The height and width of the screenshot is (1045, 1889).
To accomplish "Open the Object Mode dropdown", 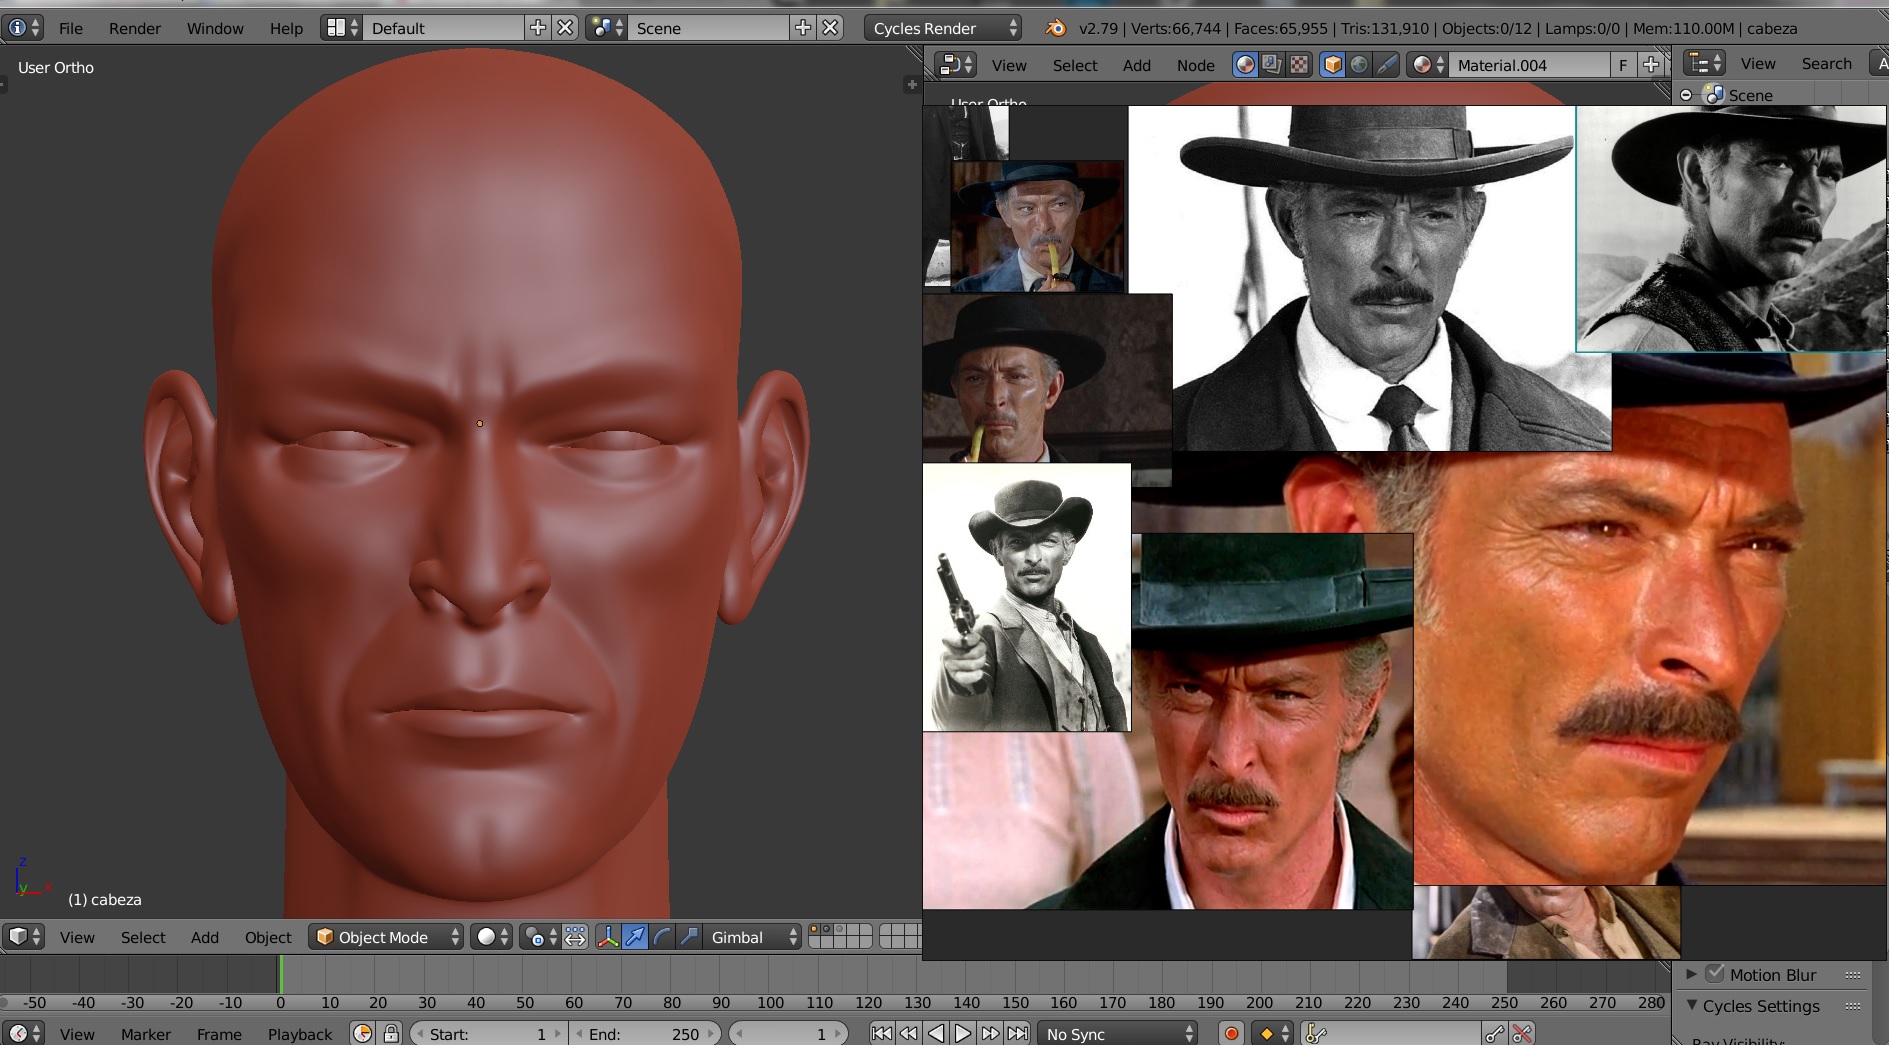I will pos(386,937).
